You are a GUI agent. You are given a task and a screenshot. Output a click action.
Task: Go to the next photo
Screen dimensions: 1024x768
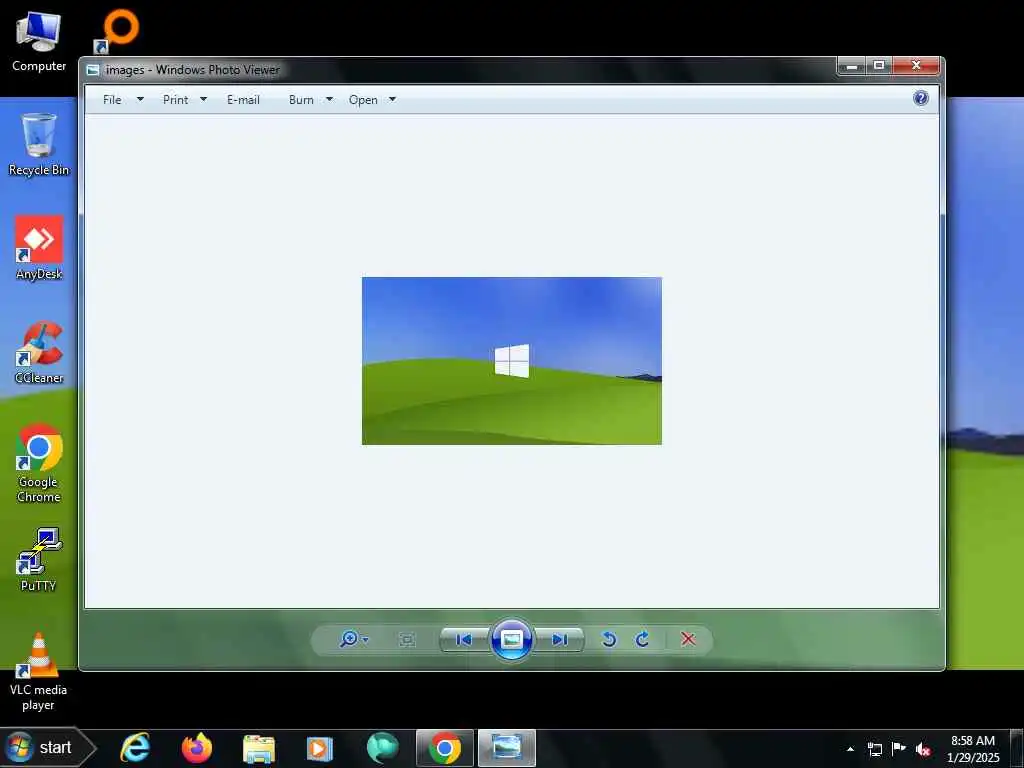click(559, 639)
